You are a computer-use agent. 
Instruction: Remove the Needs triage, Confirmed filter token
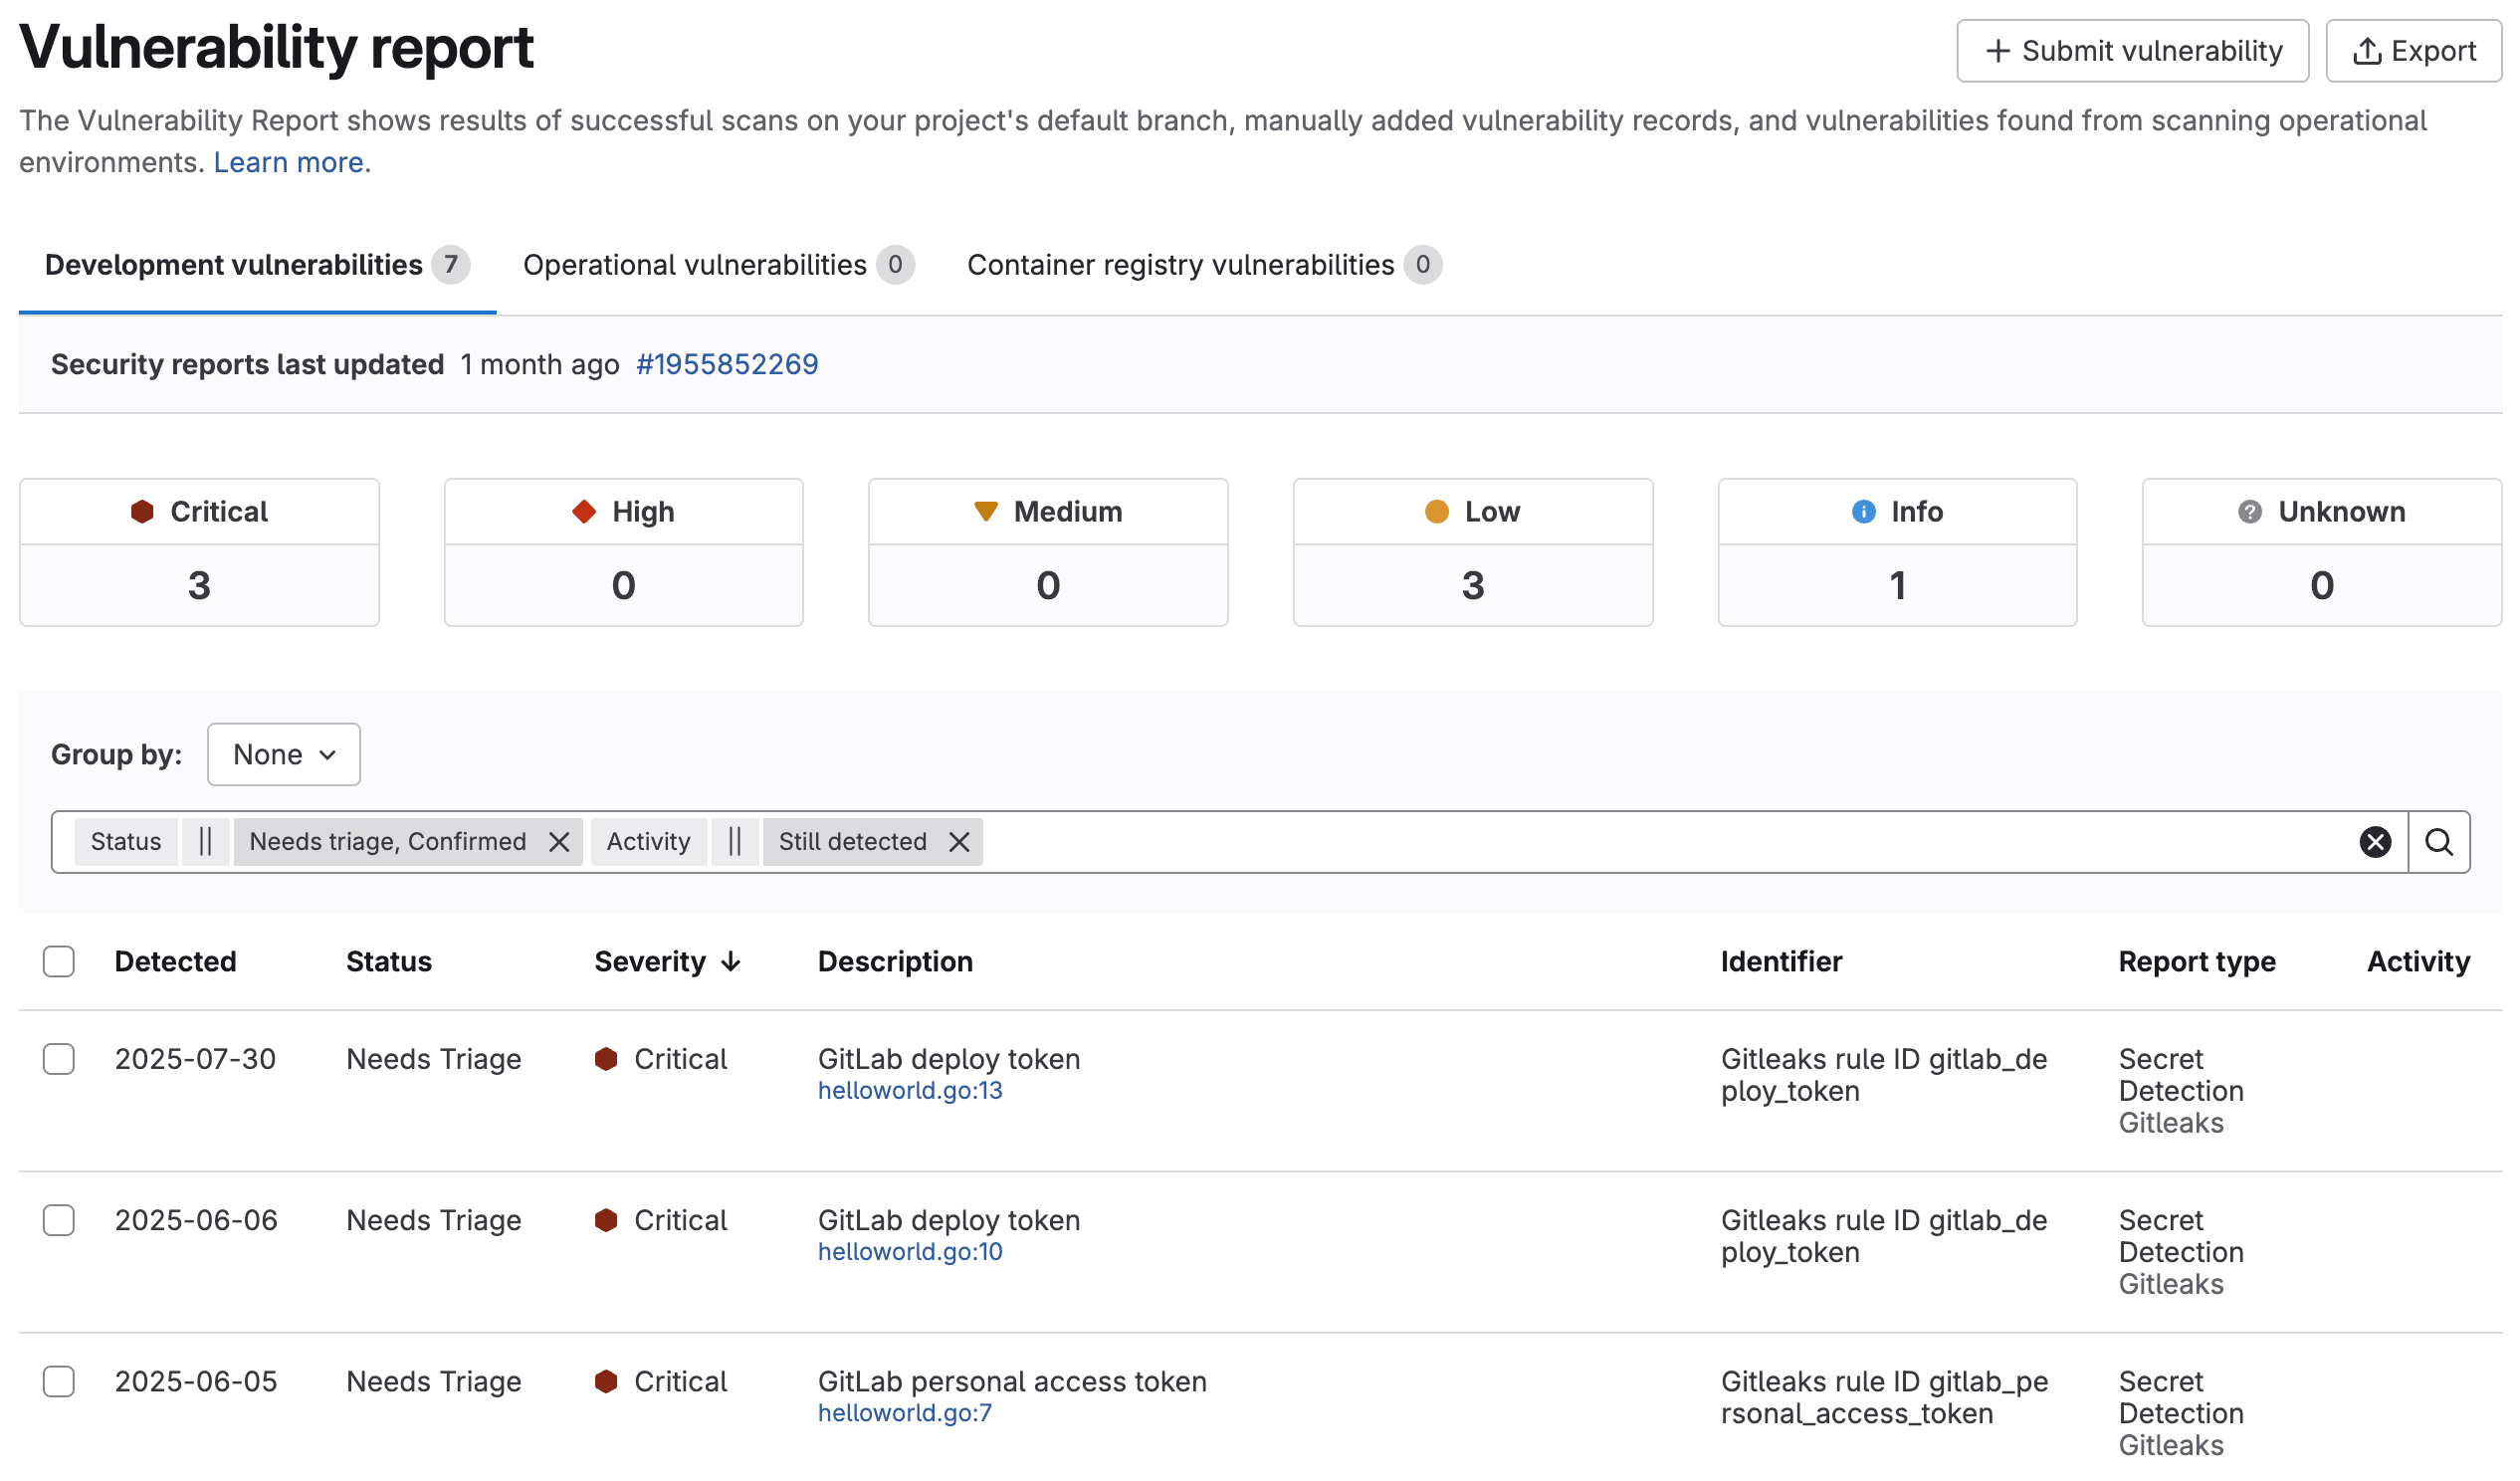(560, 841)
